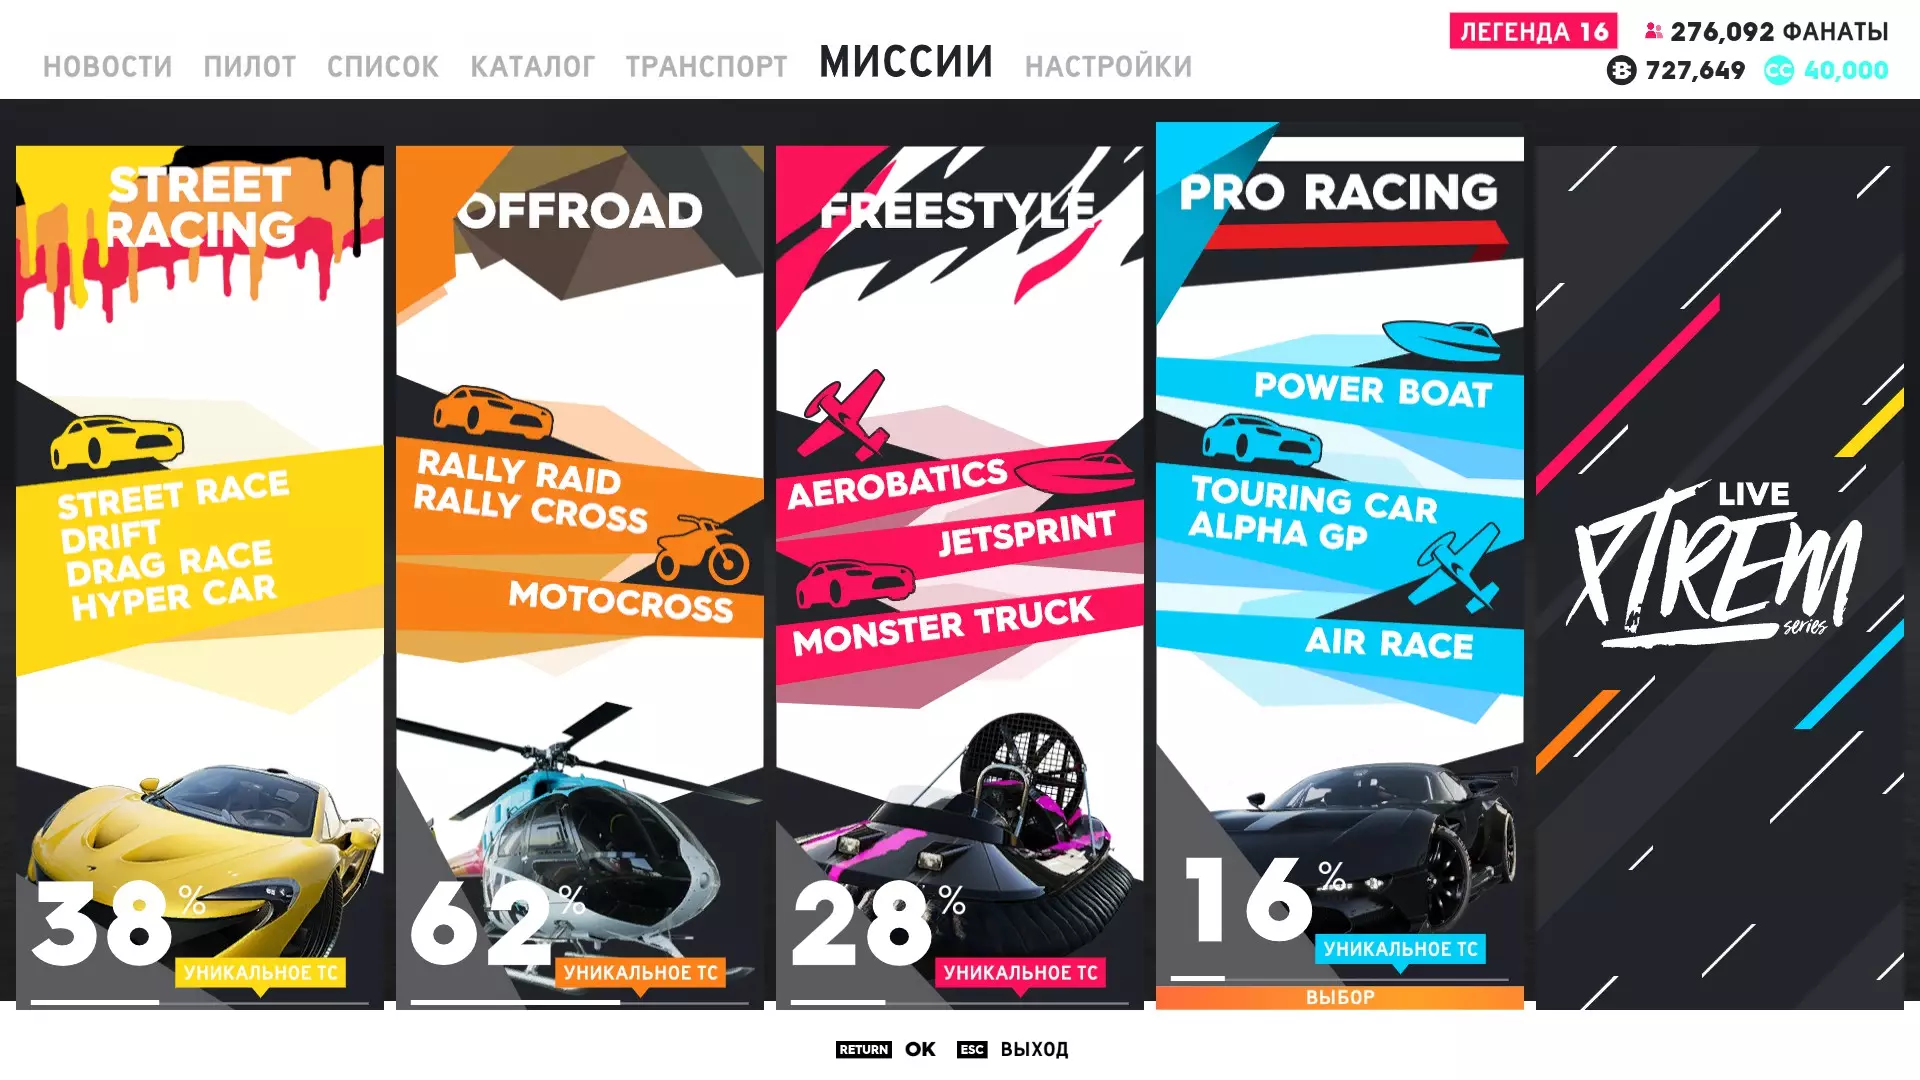Click the pink aerobatics plane icon
Image resolution: width=1920 pixels, height=1080 pixels.
coord(847,414)
